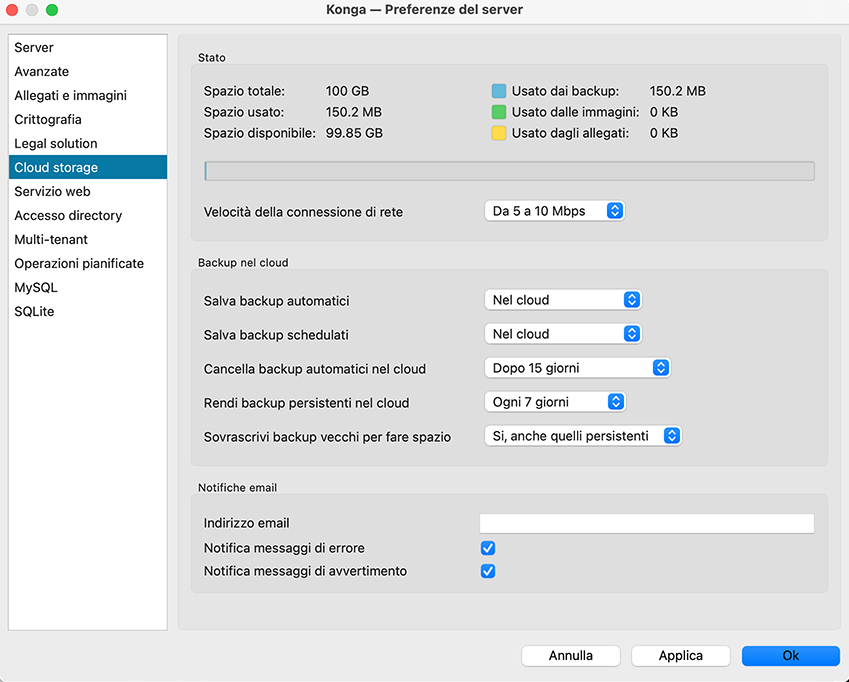Viewport: 849px width, 682px height.
Task: Click the Annulla button
Action: (x=570, y=656)
